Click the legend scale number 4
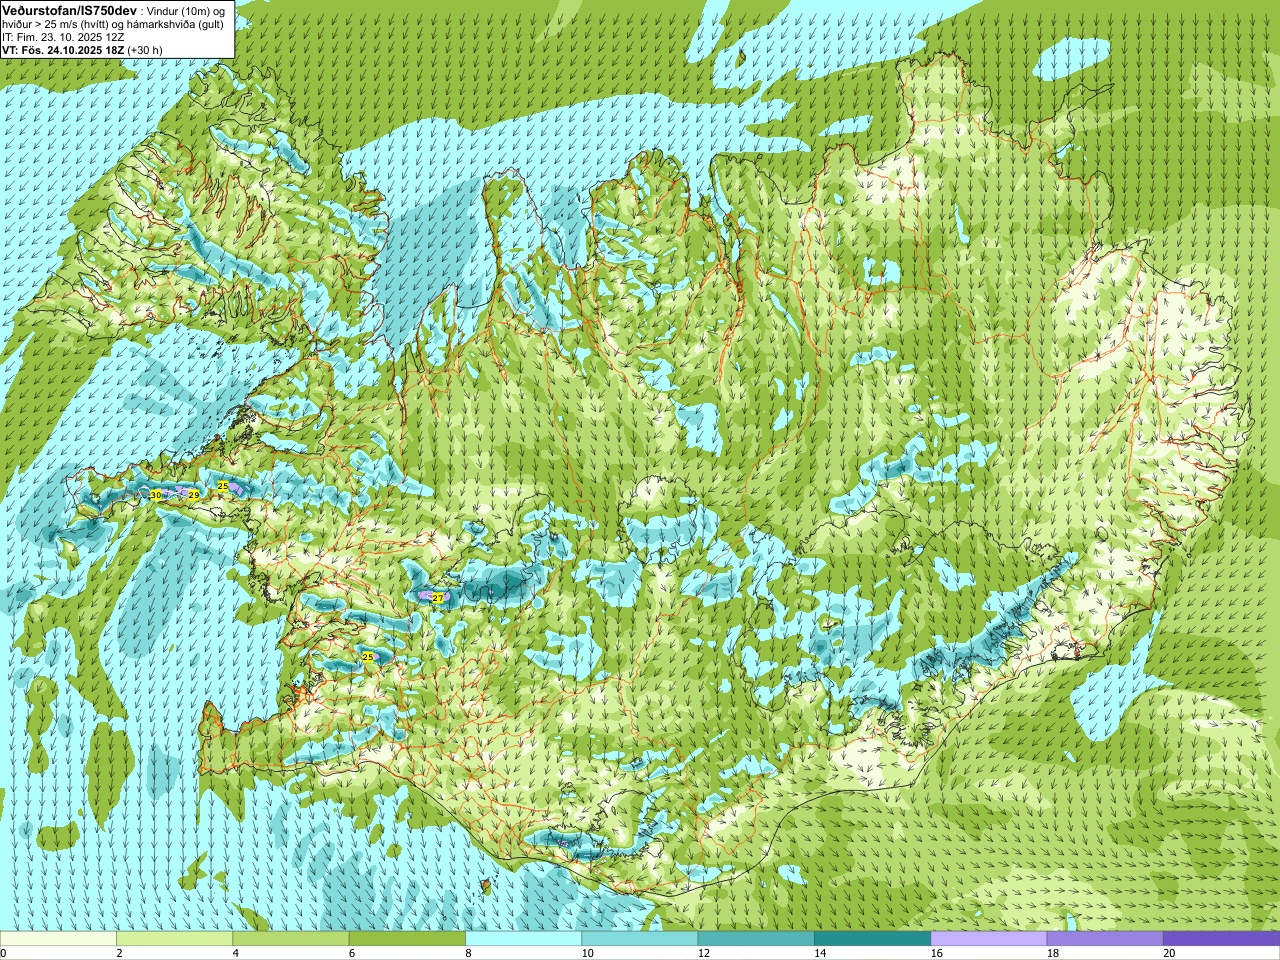Screen dimensions: 1280x960 (235, 953)
